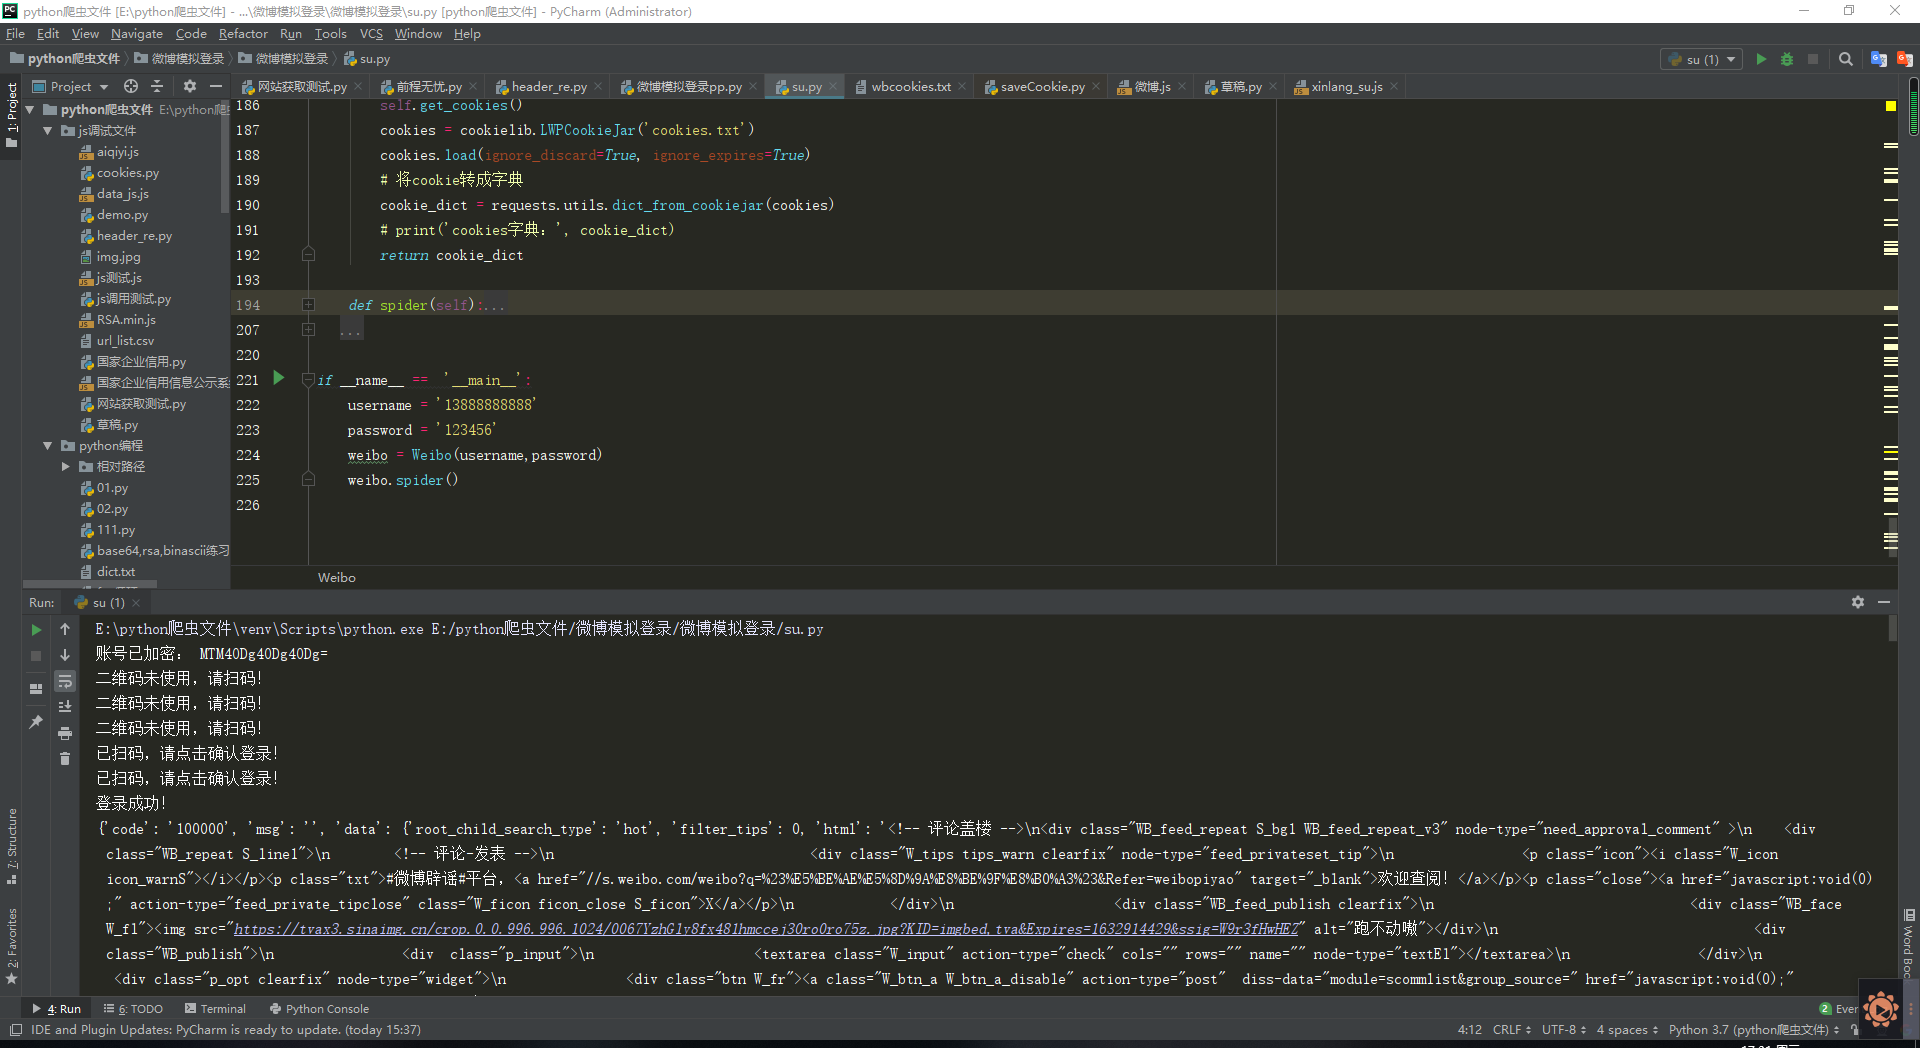The width and height of the screenshot is (1920, 1048).
Task: Close the header_re.py editor tab
Action: pyautogui.click(x=598, y=87)
